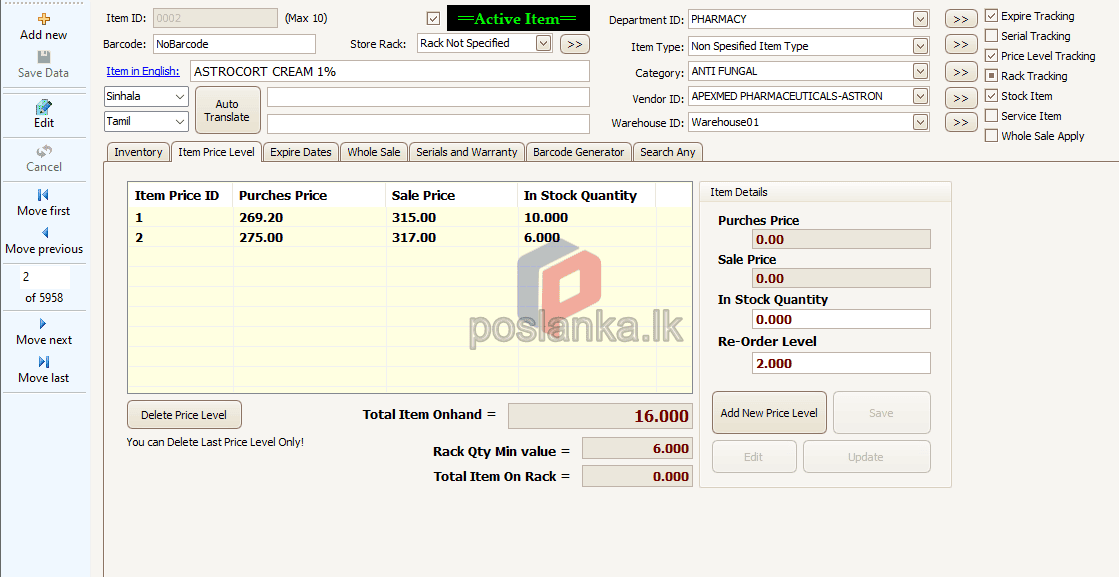The height and width of the screenshot is (577, 1119).
Task: Expand the Item Type dropdown
Action: click(921, 46)
